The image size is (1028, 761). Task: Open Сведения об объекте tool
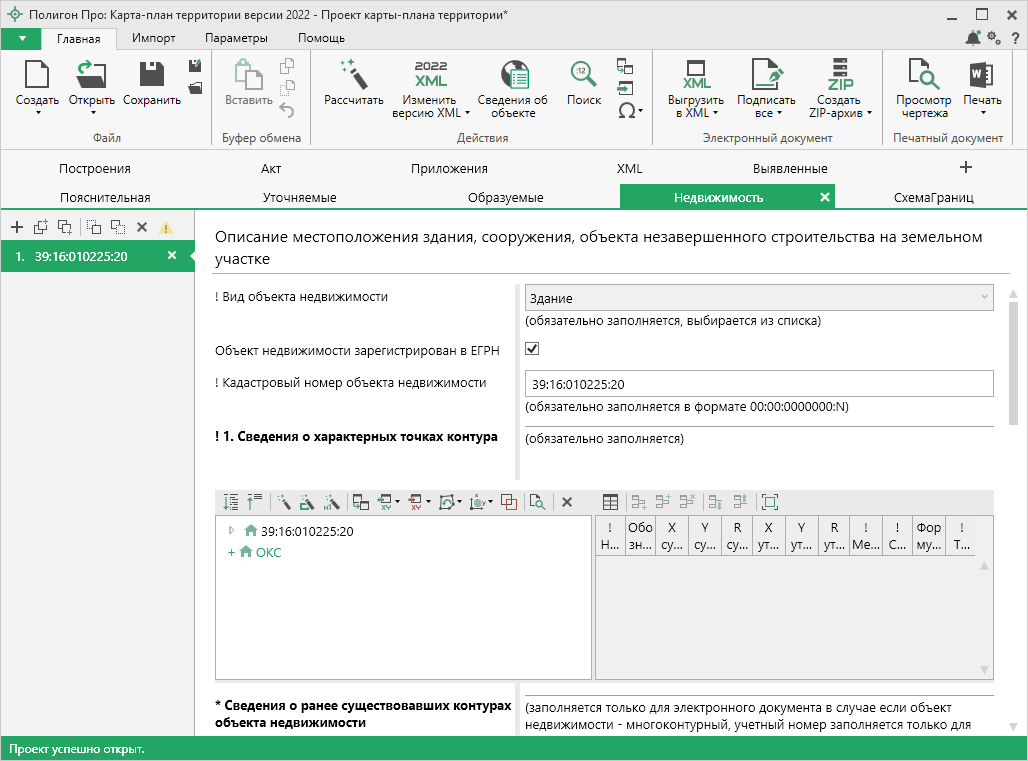click(512, 76)
